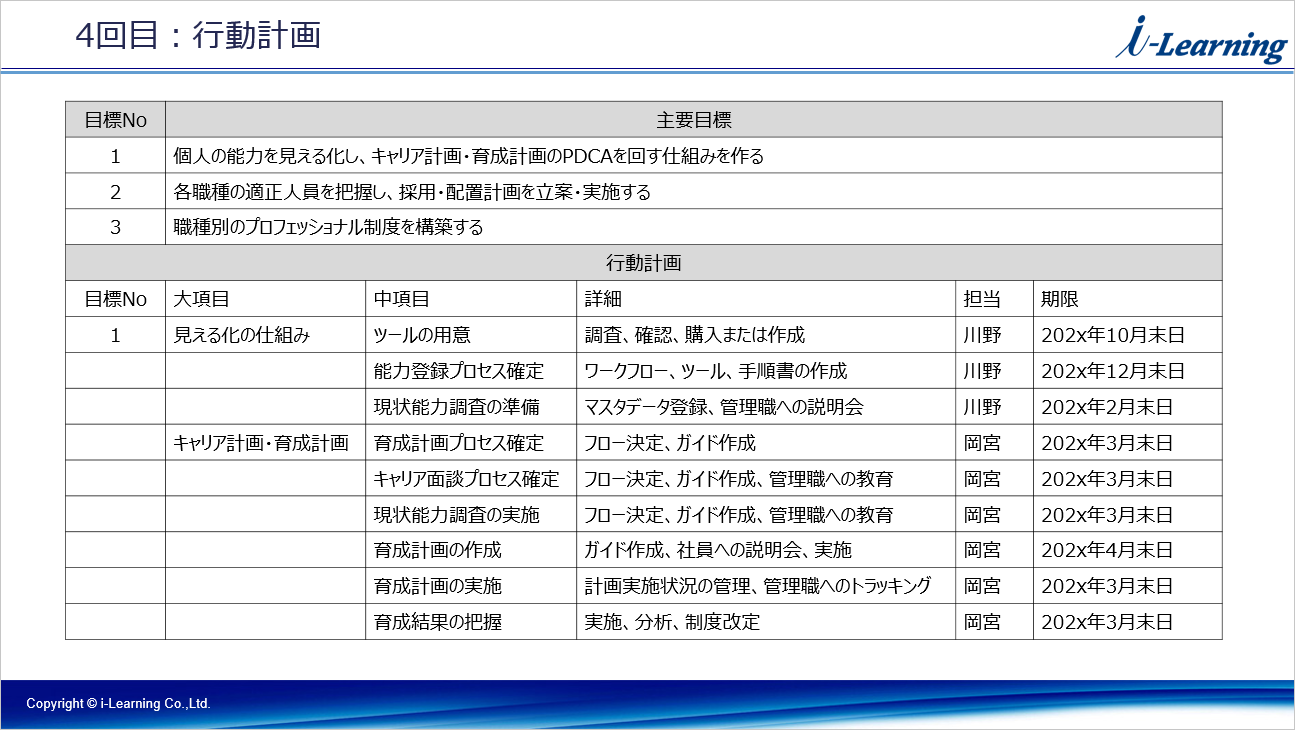The image size is (1295, 730).
Task: Click the Copyright i-Learning Co.,Ltd. footer text
Action: 118,704
